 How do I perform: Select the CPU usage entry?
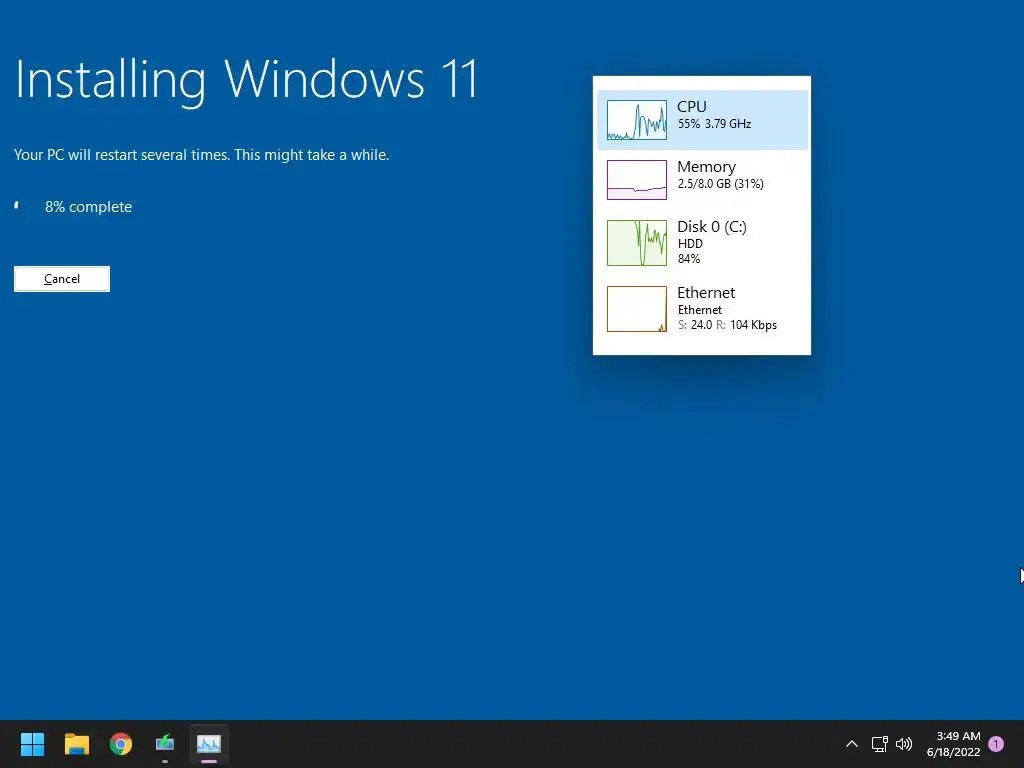702,120
